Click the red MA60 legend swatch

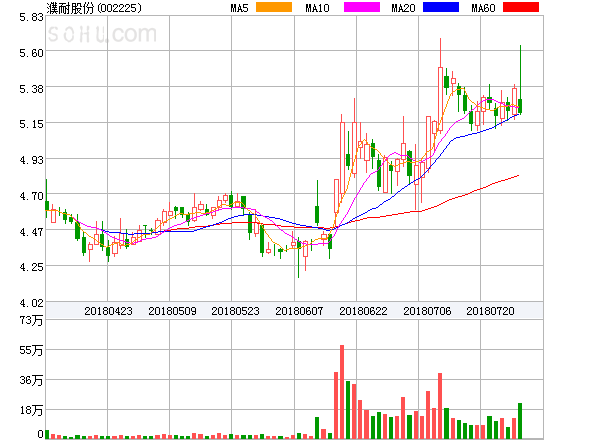click(x=521, y=7)
